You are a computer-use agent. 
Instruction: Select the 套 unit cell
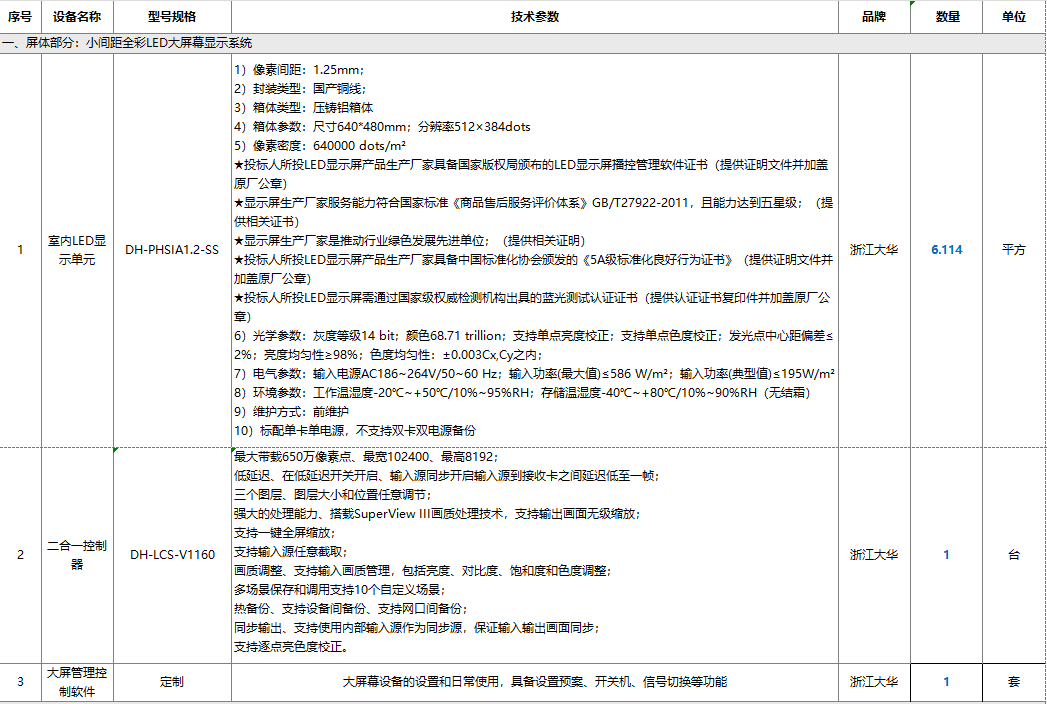pyautogui.click(x=1014, y=682)
